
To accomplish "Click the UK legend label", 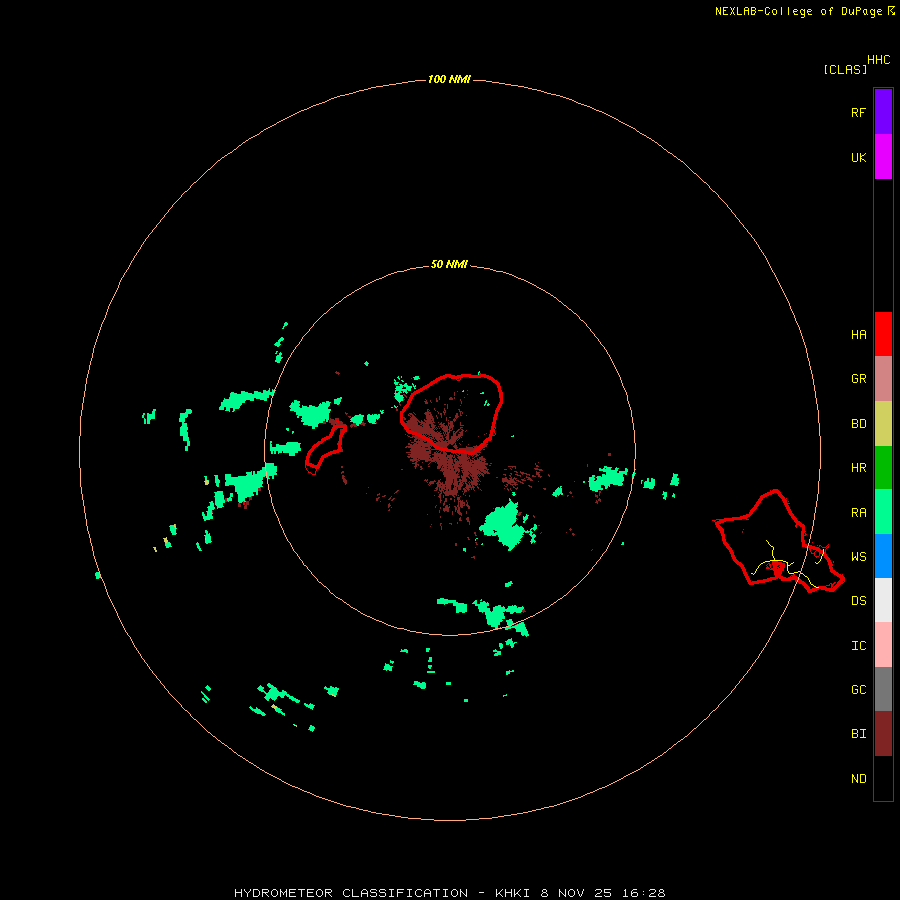I will coord(858,157).
